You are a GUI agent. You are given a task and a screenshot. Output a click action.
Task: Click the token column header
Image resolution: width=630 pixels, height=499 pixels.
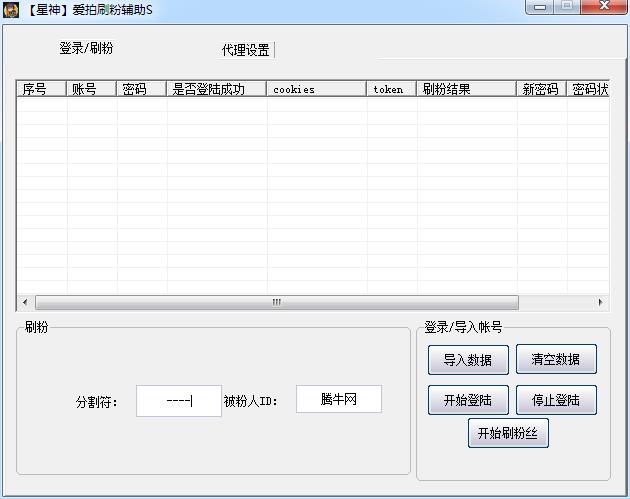391,89
